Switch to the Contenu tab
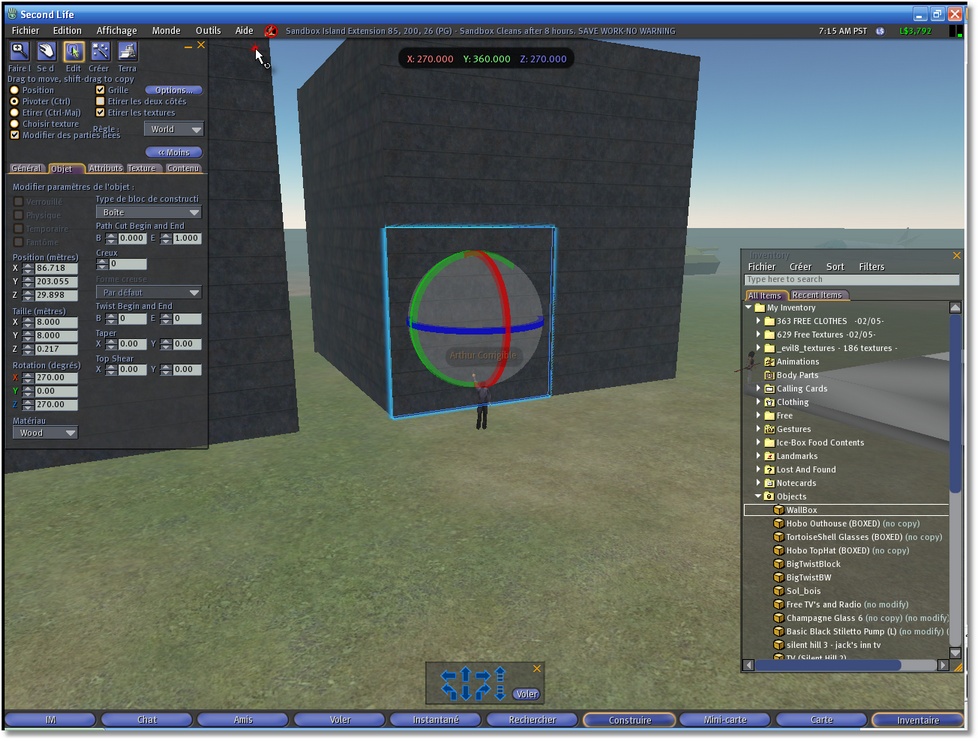Image resolution: width=978 pixels, height=741 pixels. click(183, 168)
